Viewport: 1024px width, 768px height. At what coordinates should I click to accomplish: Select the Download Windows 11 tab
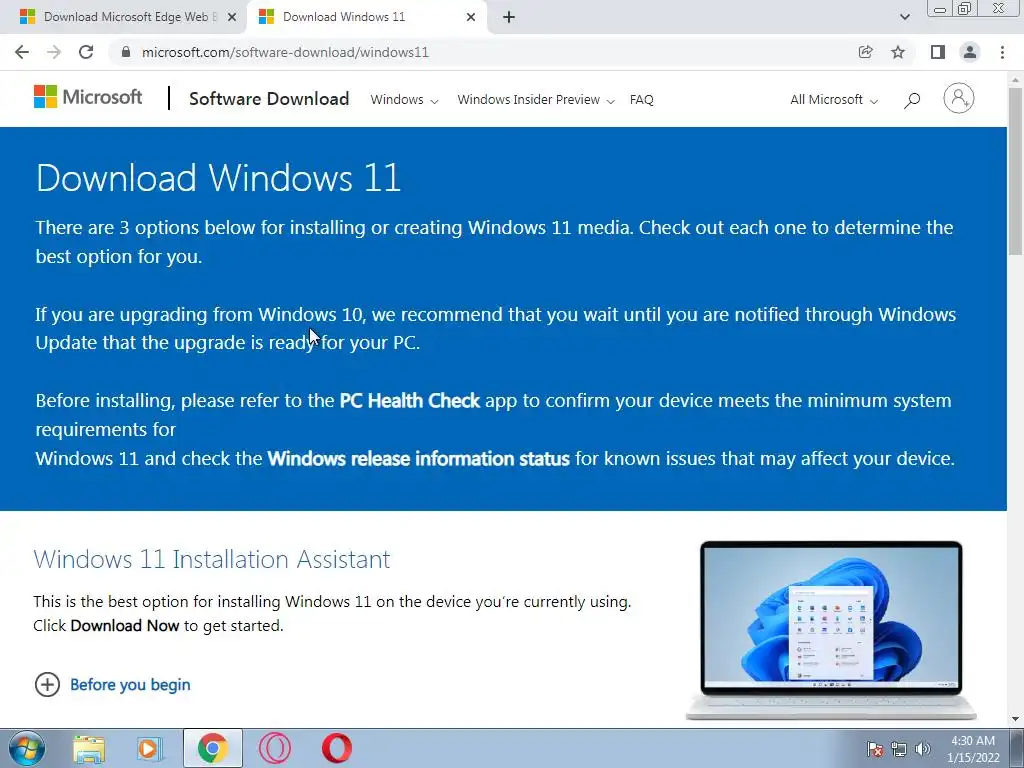click(367, 17)
